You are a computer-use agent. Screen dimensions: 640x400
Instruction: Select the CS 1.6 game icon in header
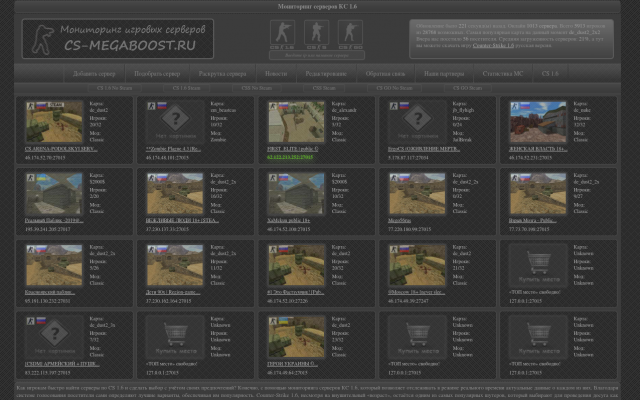(282, 33)
